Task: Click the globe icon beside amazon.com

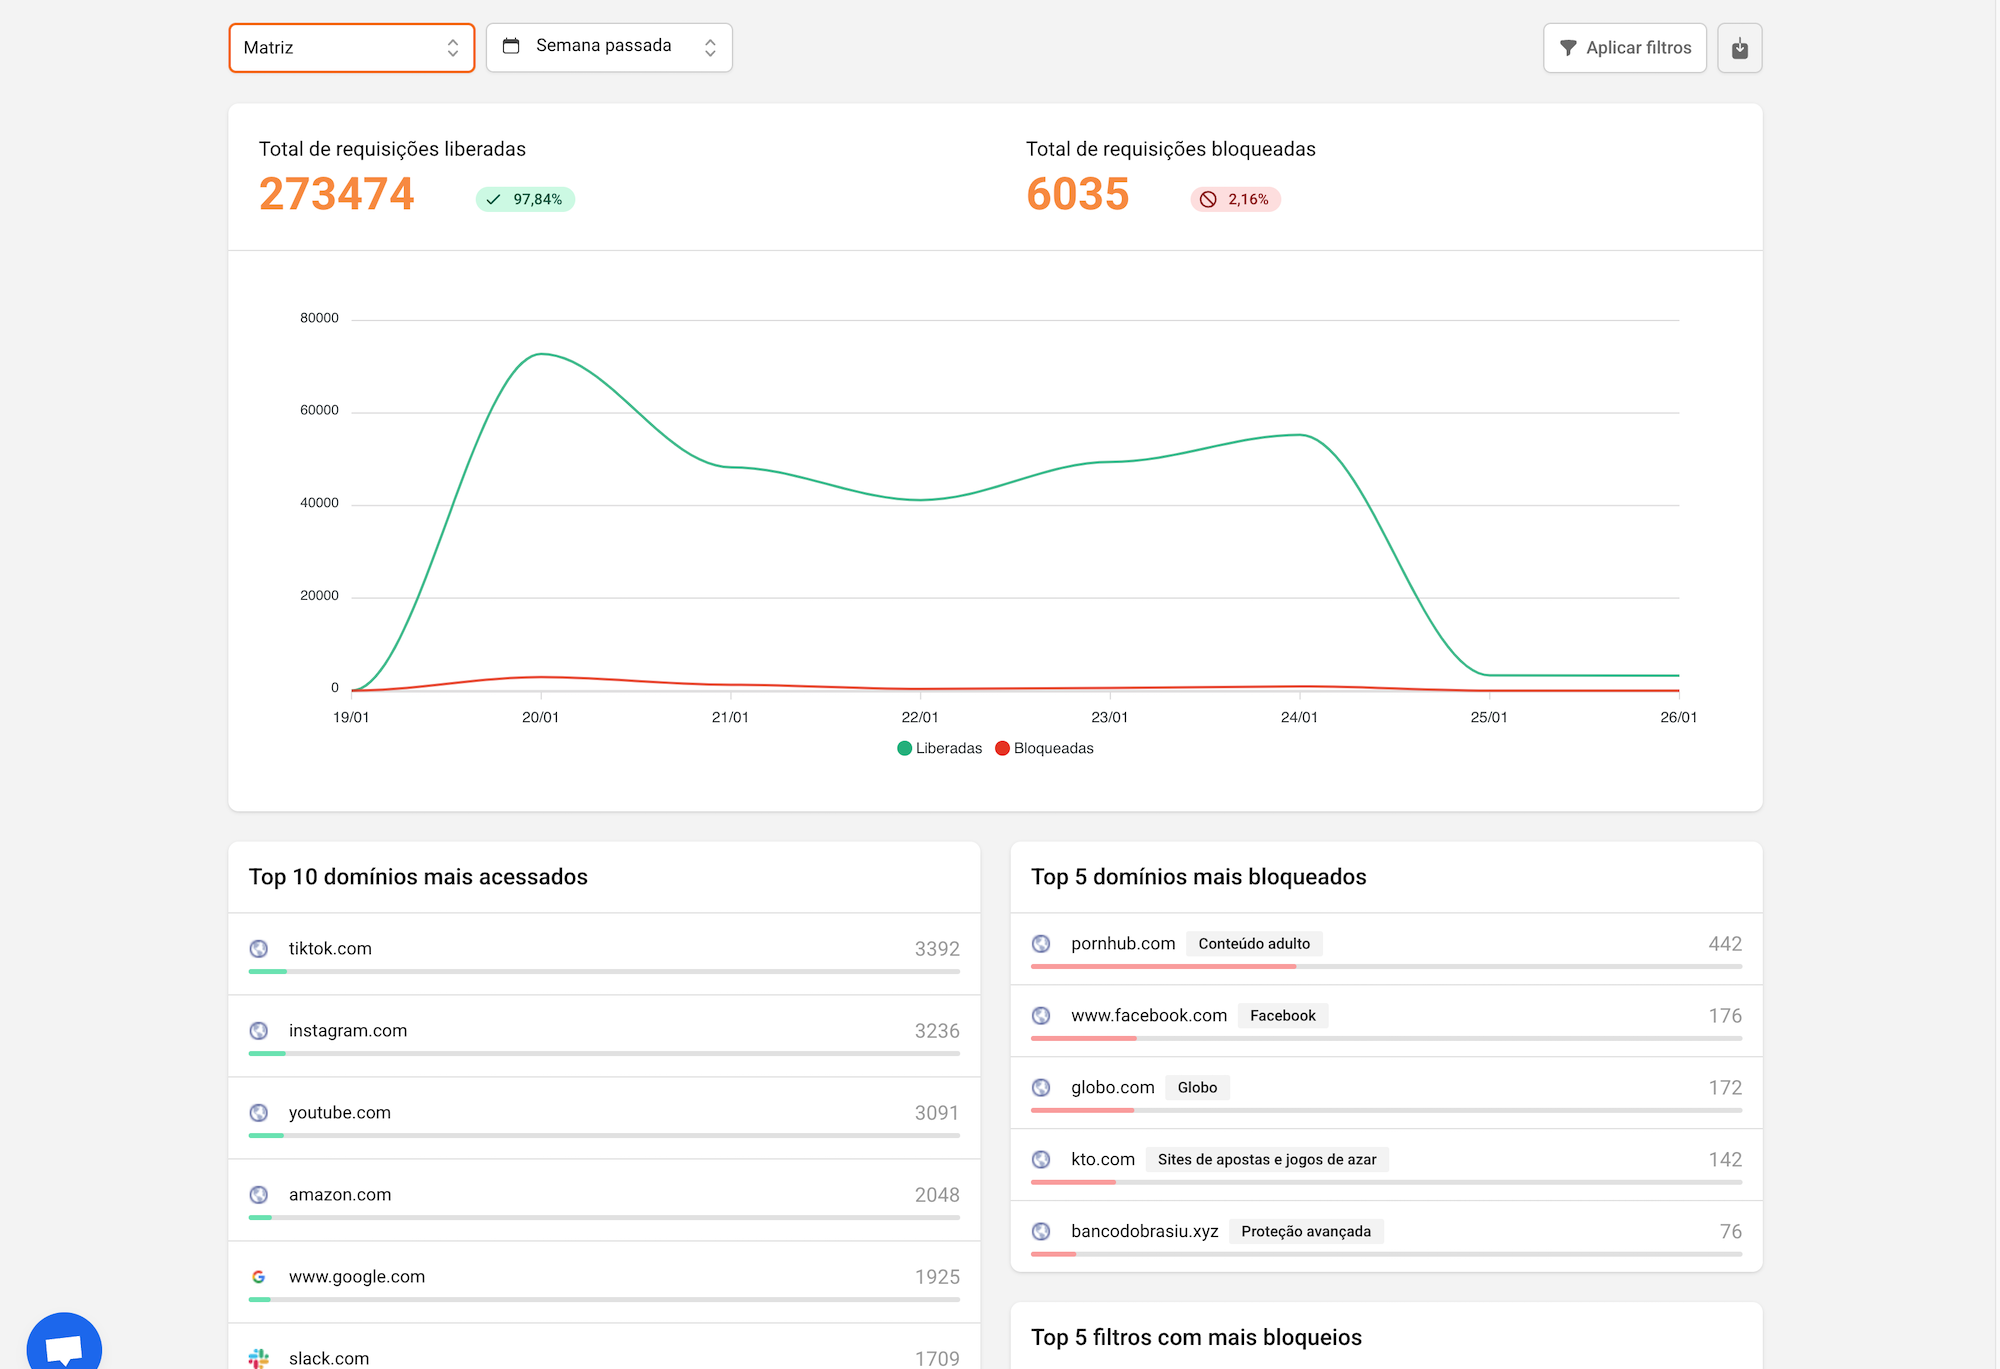Action: click(259, 1194)
